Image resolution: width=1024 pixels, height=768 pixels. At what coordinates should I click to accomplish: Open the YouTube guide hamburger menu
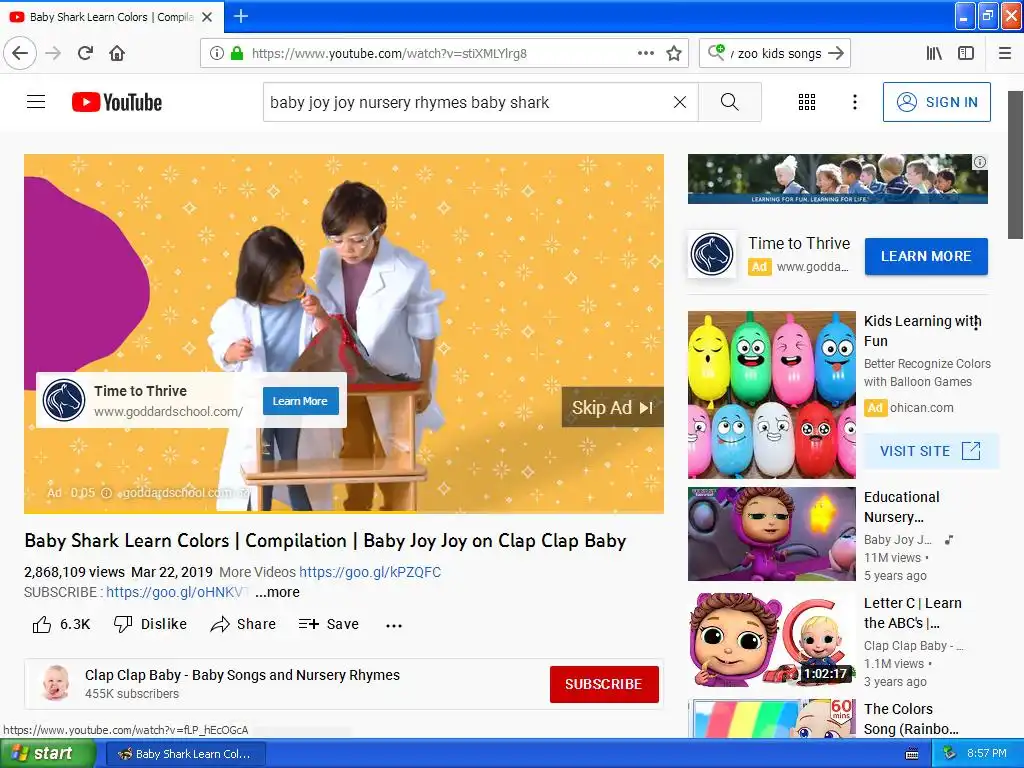(x=36, y=102)
